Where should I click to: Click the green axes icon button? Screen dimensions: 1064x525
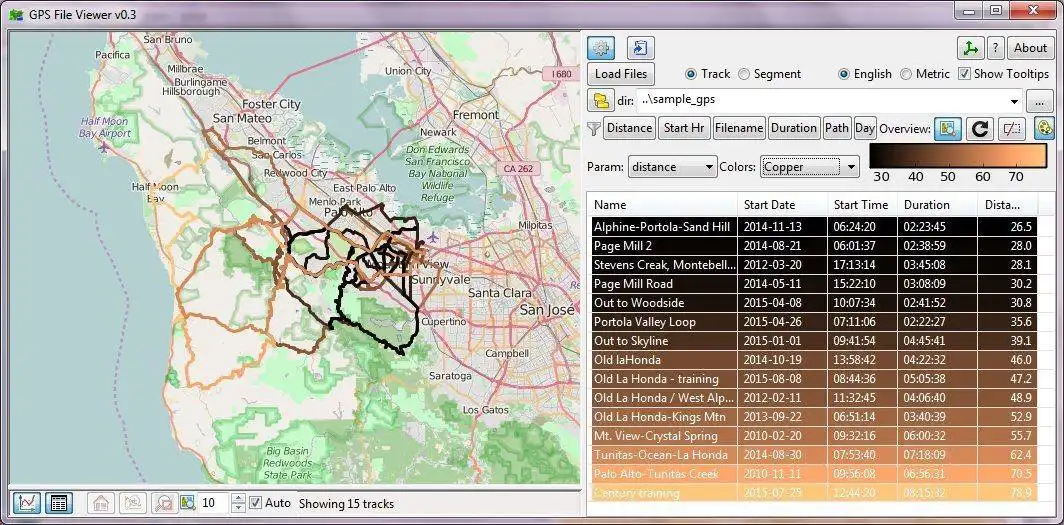pos(970,48)
